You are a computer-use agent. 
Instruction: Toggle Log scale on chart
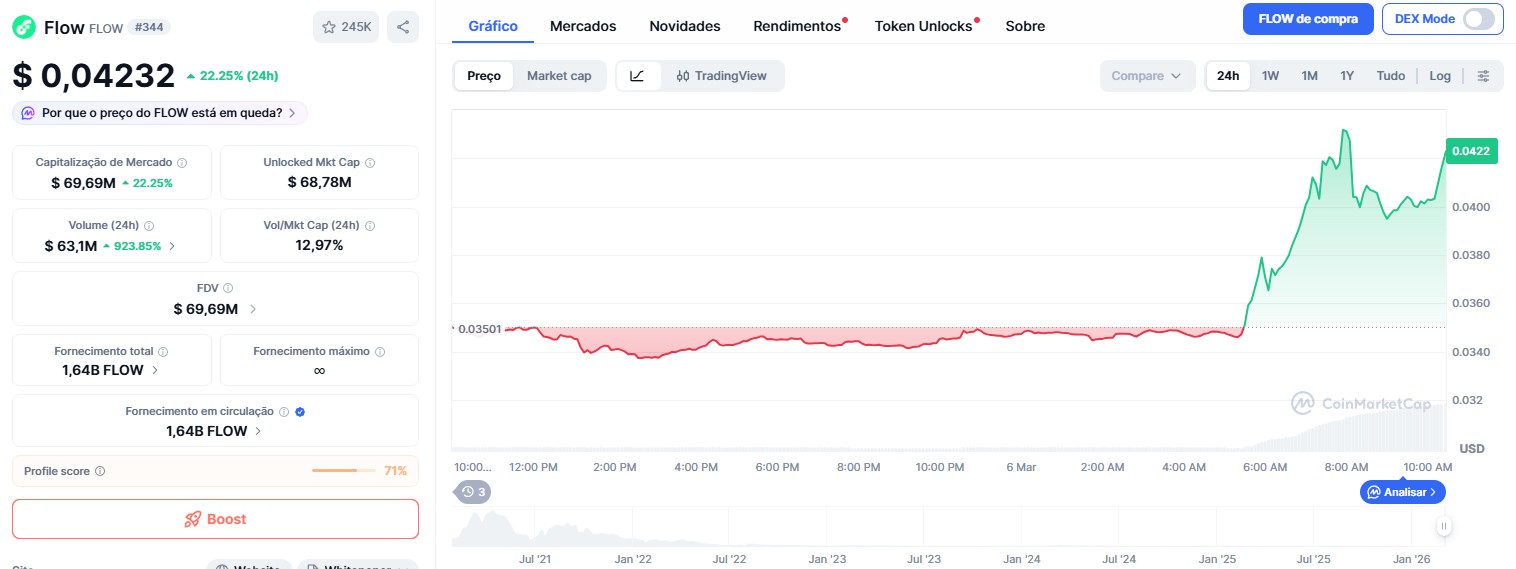[x=1440, y=76]
